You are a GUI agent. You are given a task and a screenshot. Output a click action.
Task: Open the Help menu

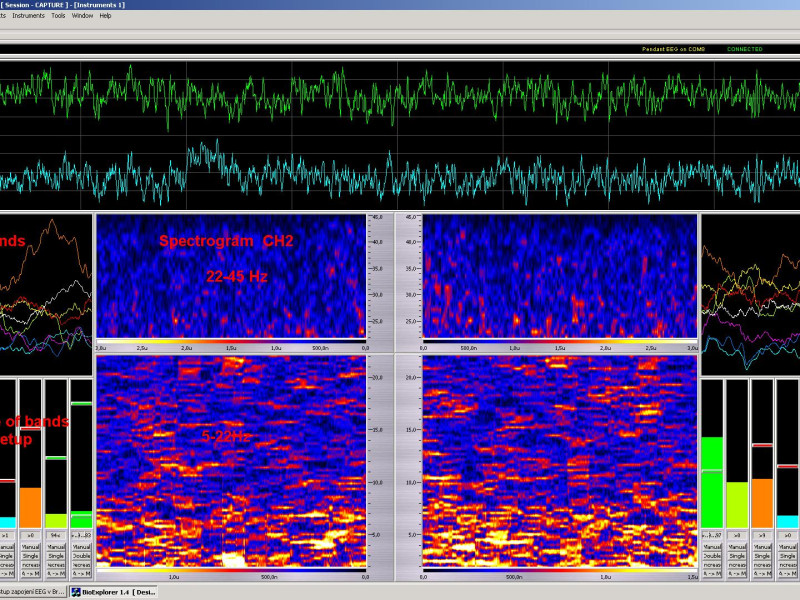coord(105,16)
